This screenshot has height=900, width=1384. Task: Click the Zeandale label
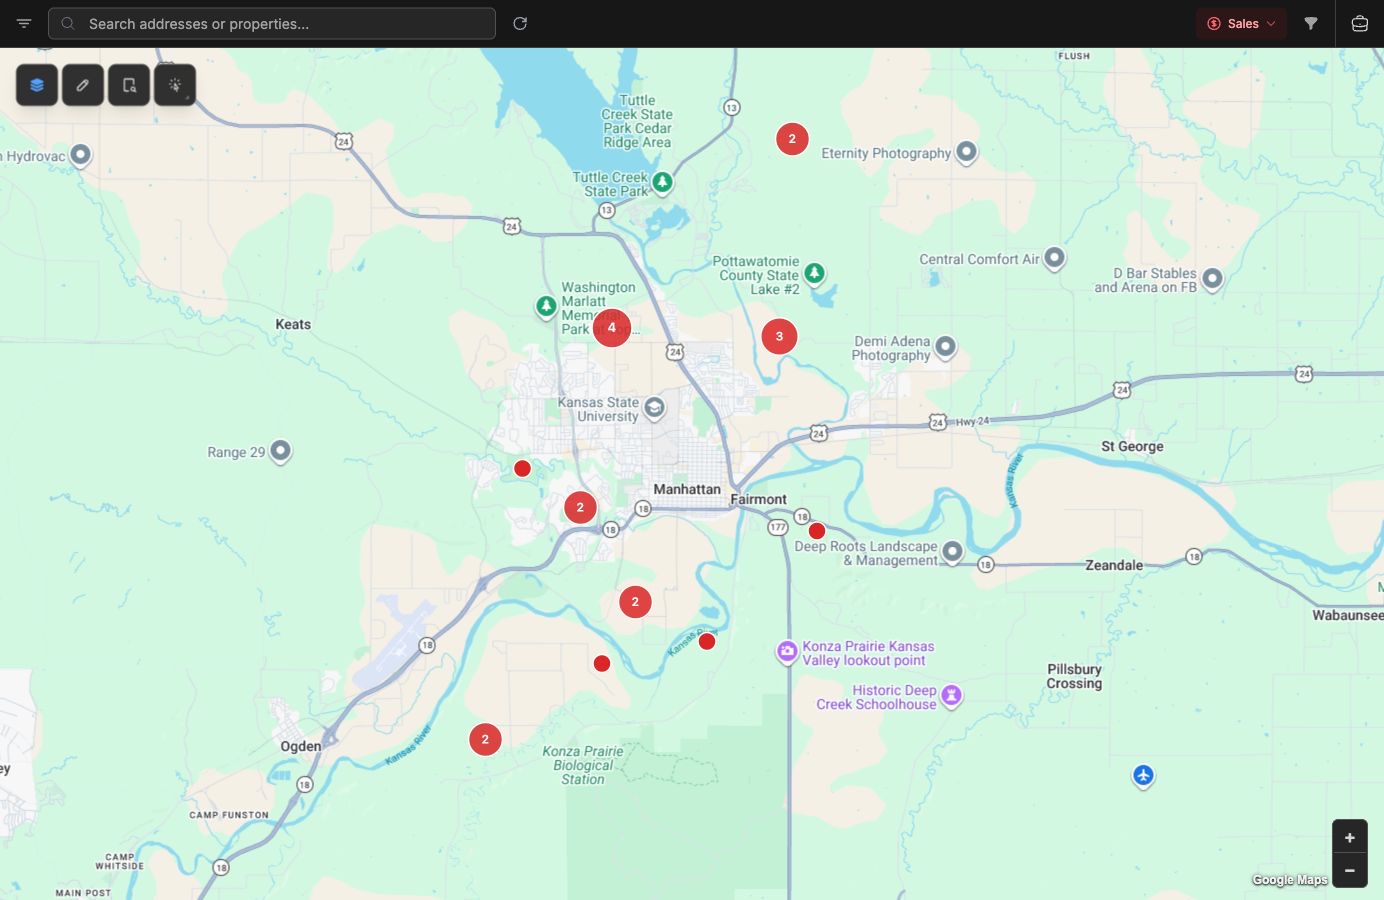[x=1114, y=565]
